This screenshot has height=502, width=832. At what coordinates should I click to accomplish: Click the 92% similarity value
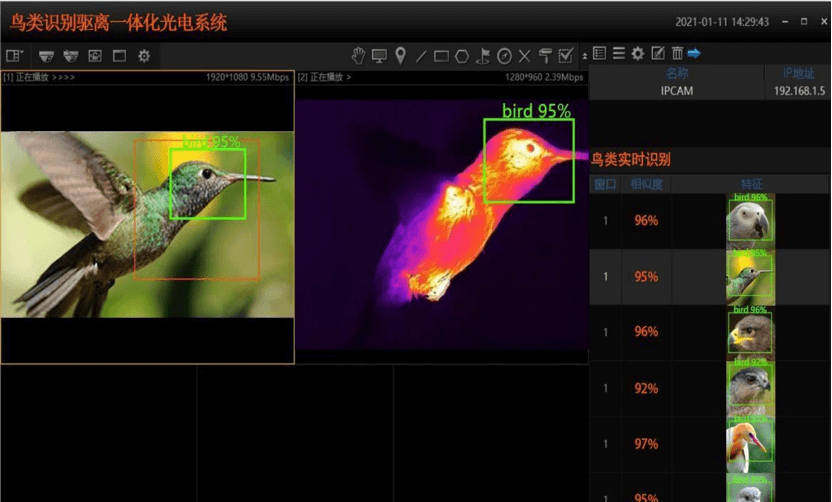[646, 388]
